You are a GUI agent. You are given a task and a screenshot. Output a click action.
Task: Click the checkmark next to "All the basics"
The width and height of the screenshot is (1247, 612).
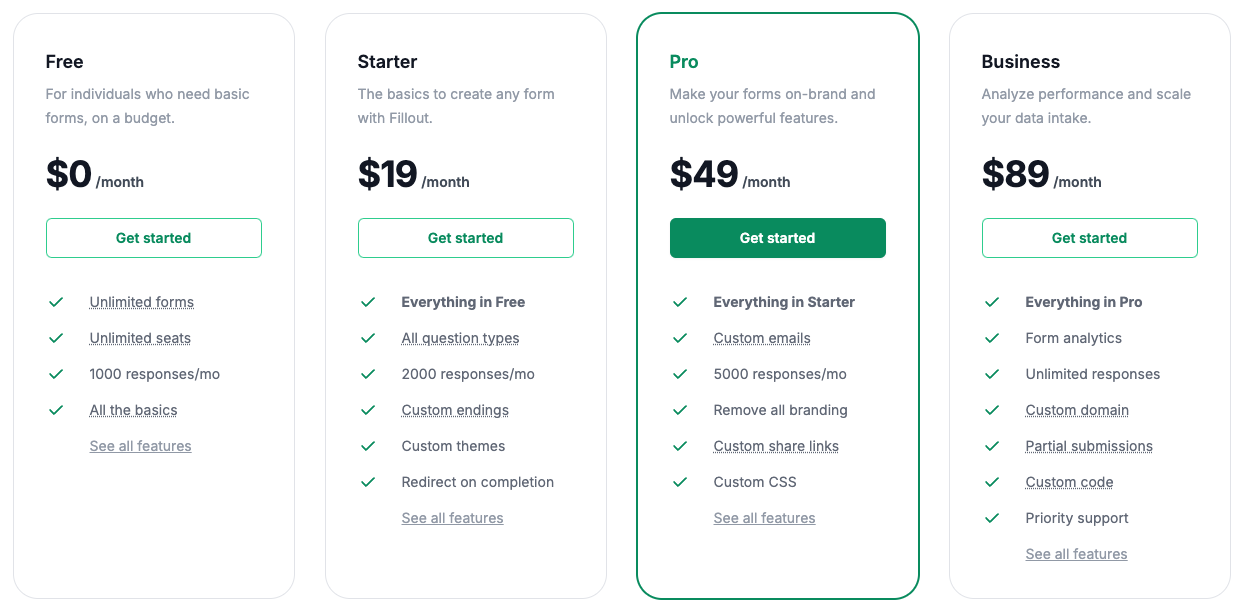click(57, 410)
